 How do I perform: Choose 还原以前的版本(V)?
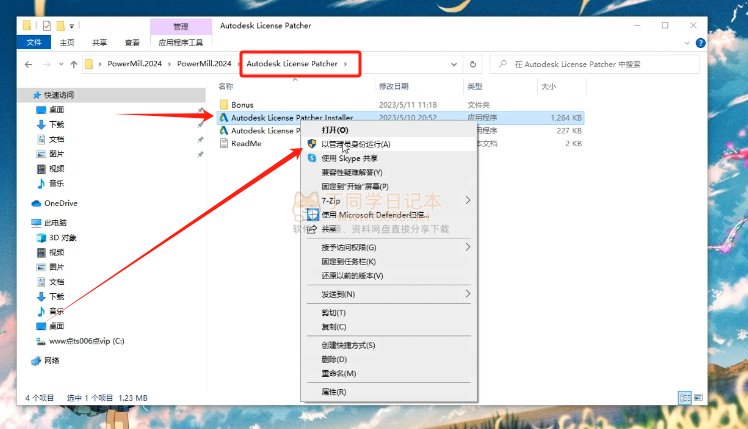point(389,276)
